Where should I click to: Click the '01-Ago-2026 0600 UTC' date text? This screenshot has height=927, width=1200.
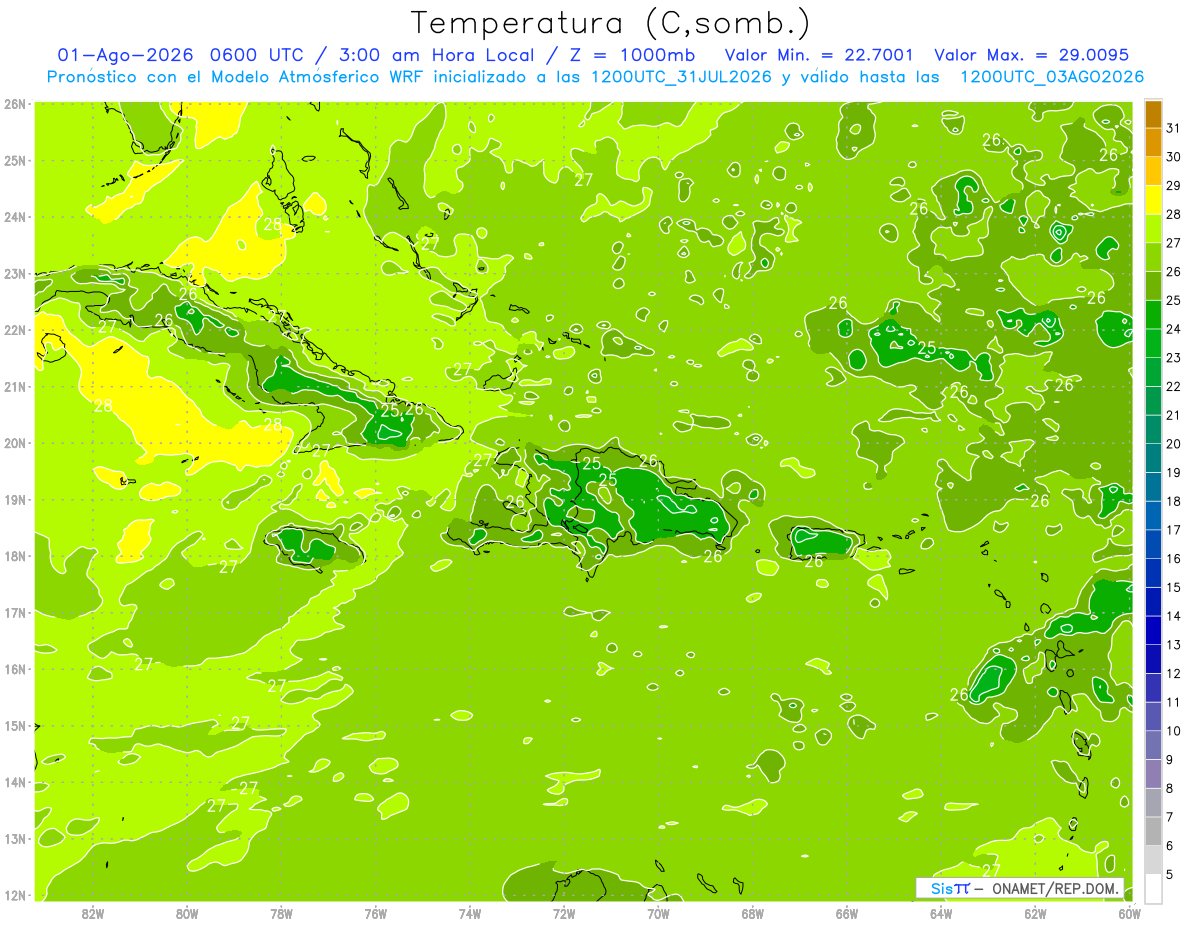tap(180, 55)
